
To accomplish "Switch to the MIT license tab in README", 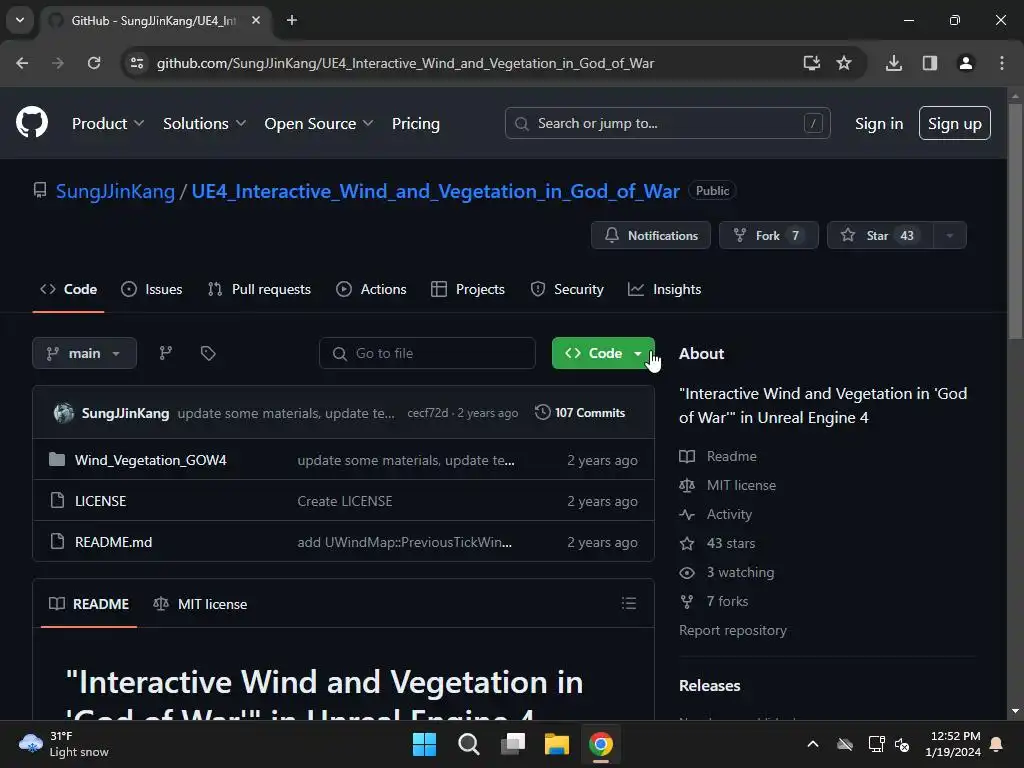I will coord(200,604).
